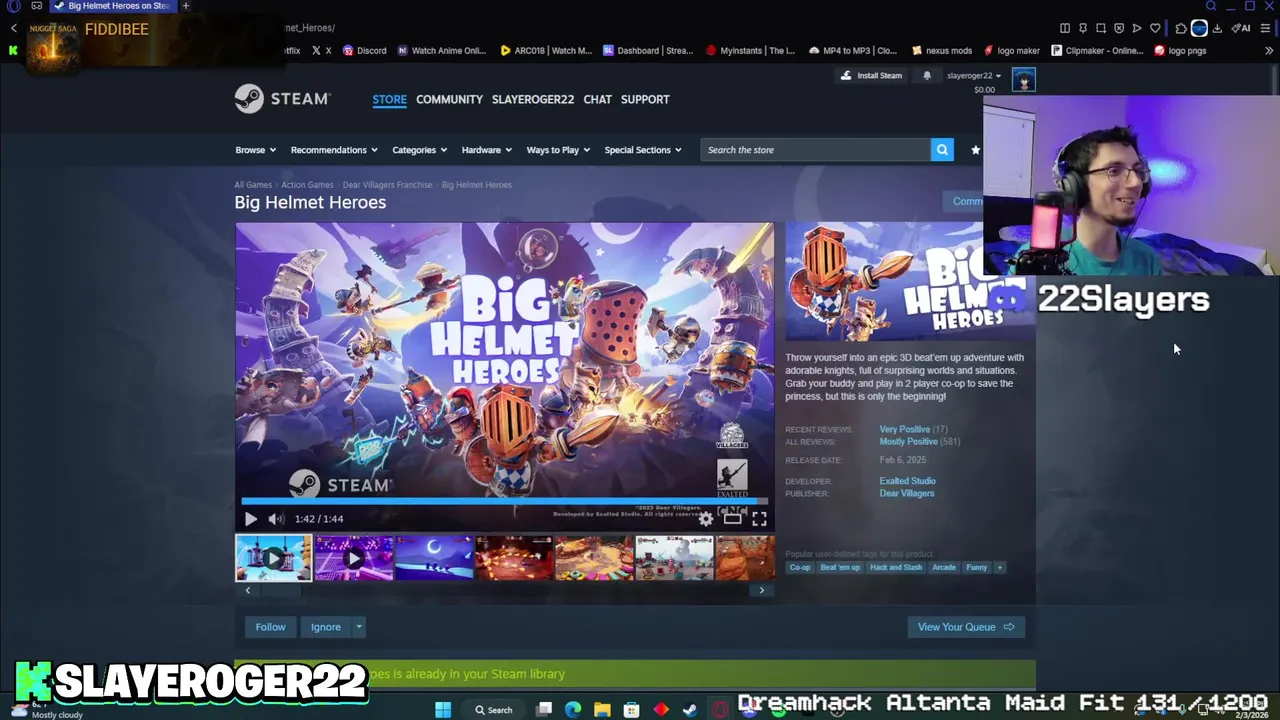Open SUPPORT tab

pyautogui.click(x=645, y=99)
